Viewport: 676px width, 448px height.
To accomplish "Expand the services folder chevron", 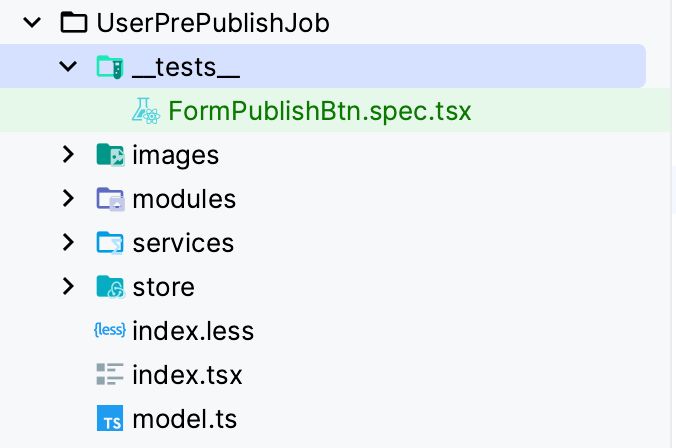I will point(68,243).
